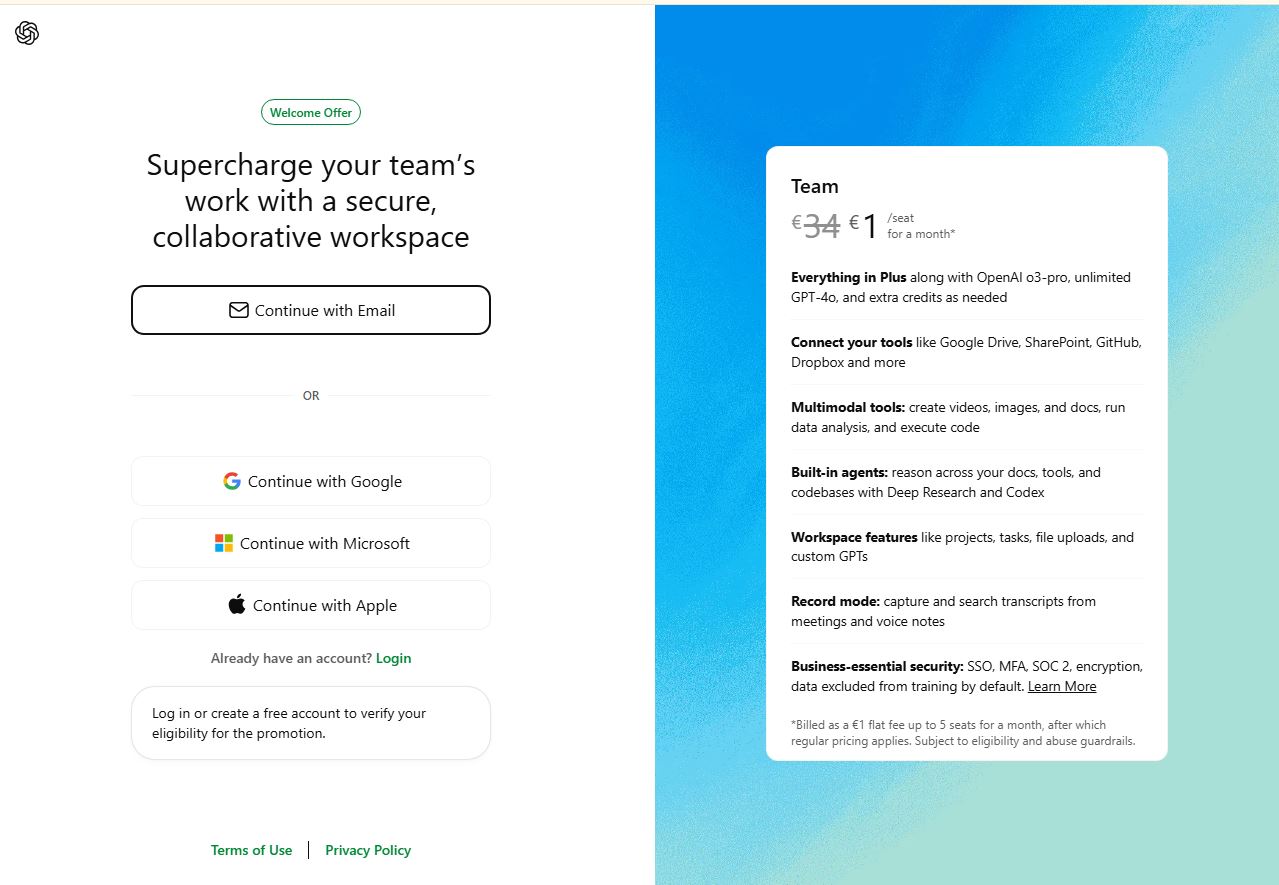Click the 'Supercharge your team's work' headline

[x=311, y=200]
